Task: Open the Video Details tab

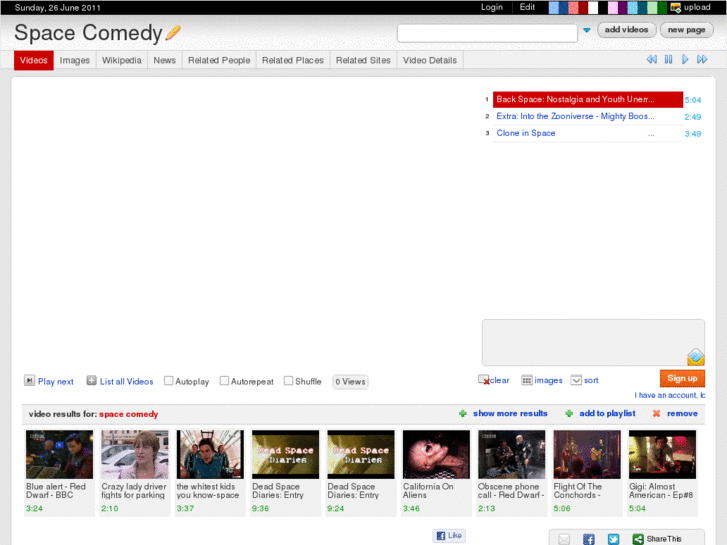Action: pos(430,60)
